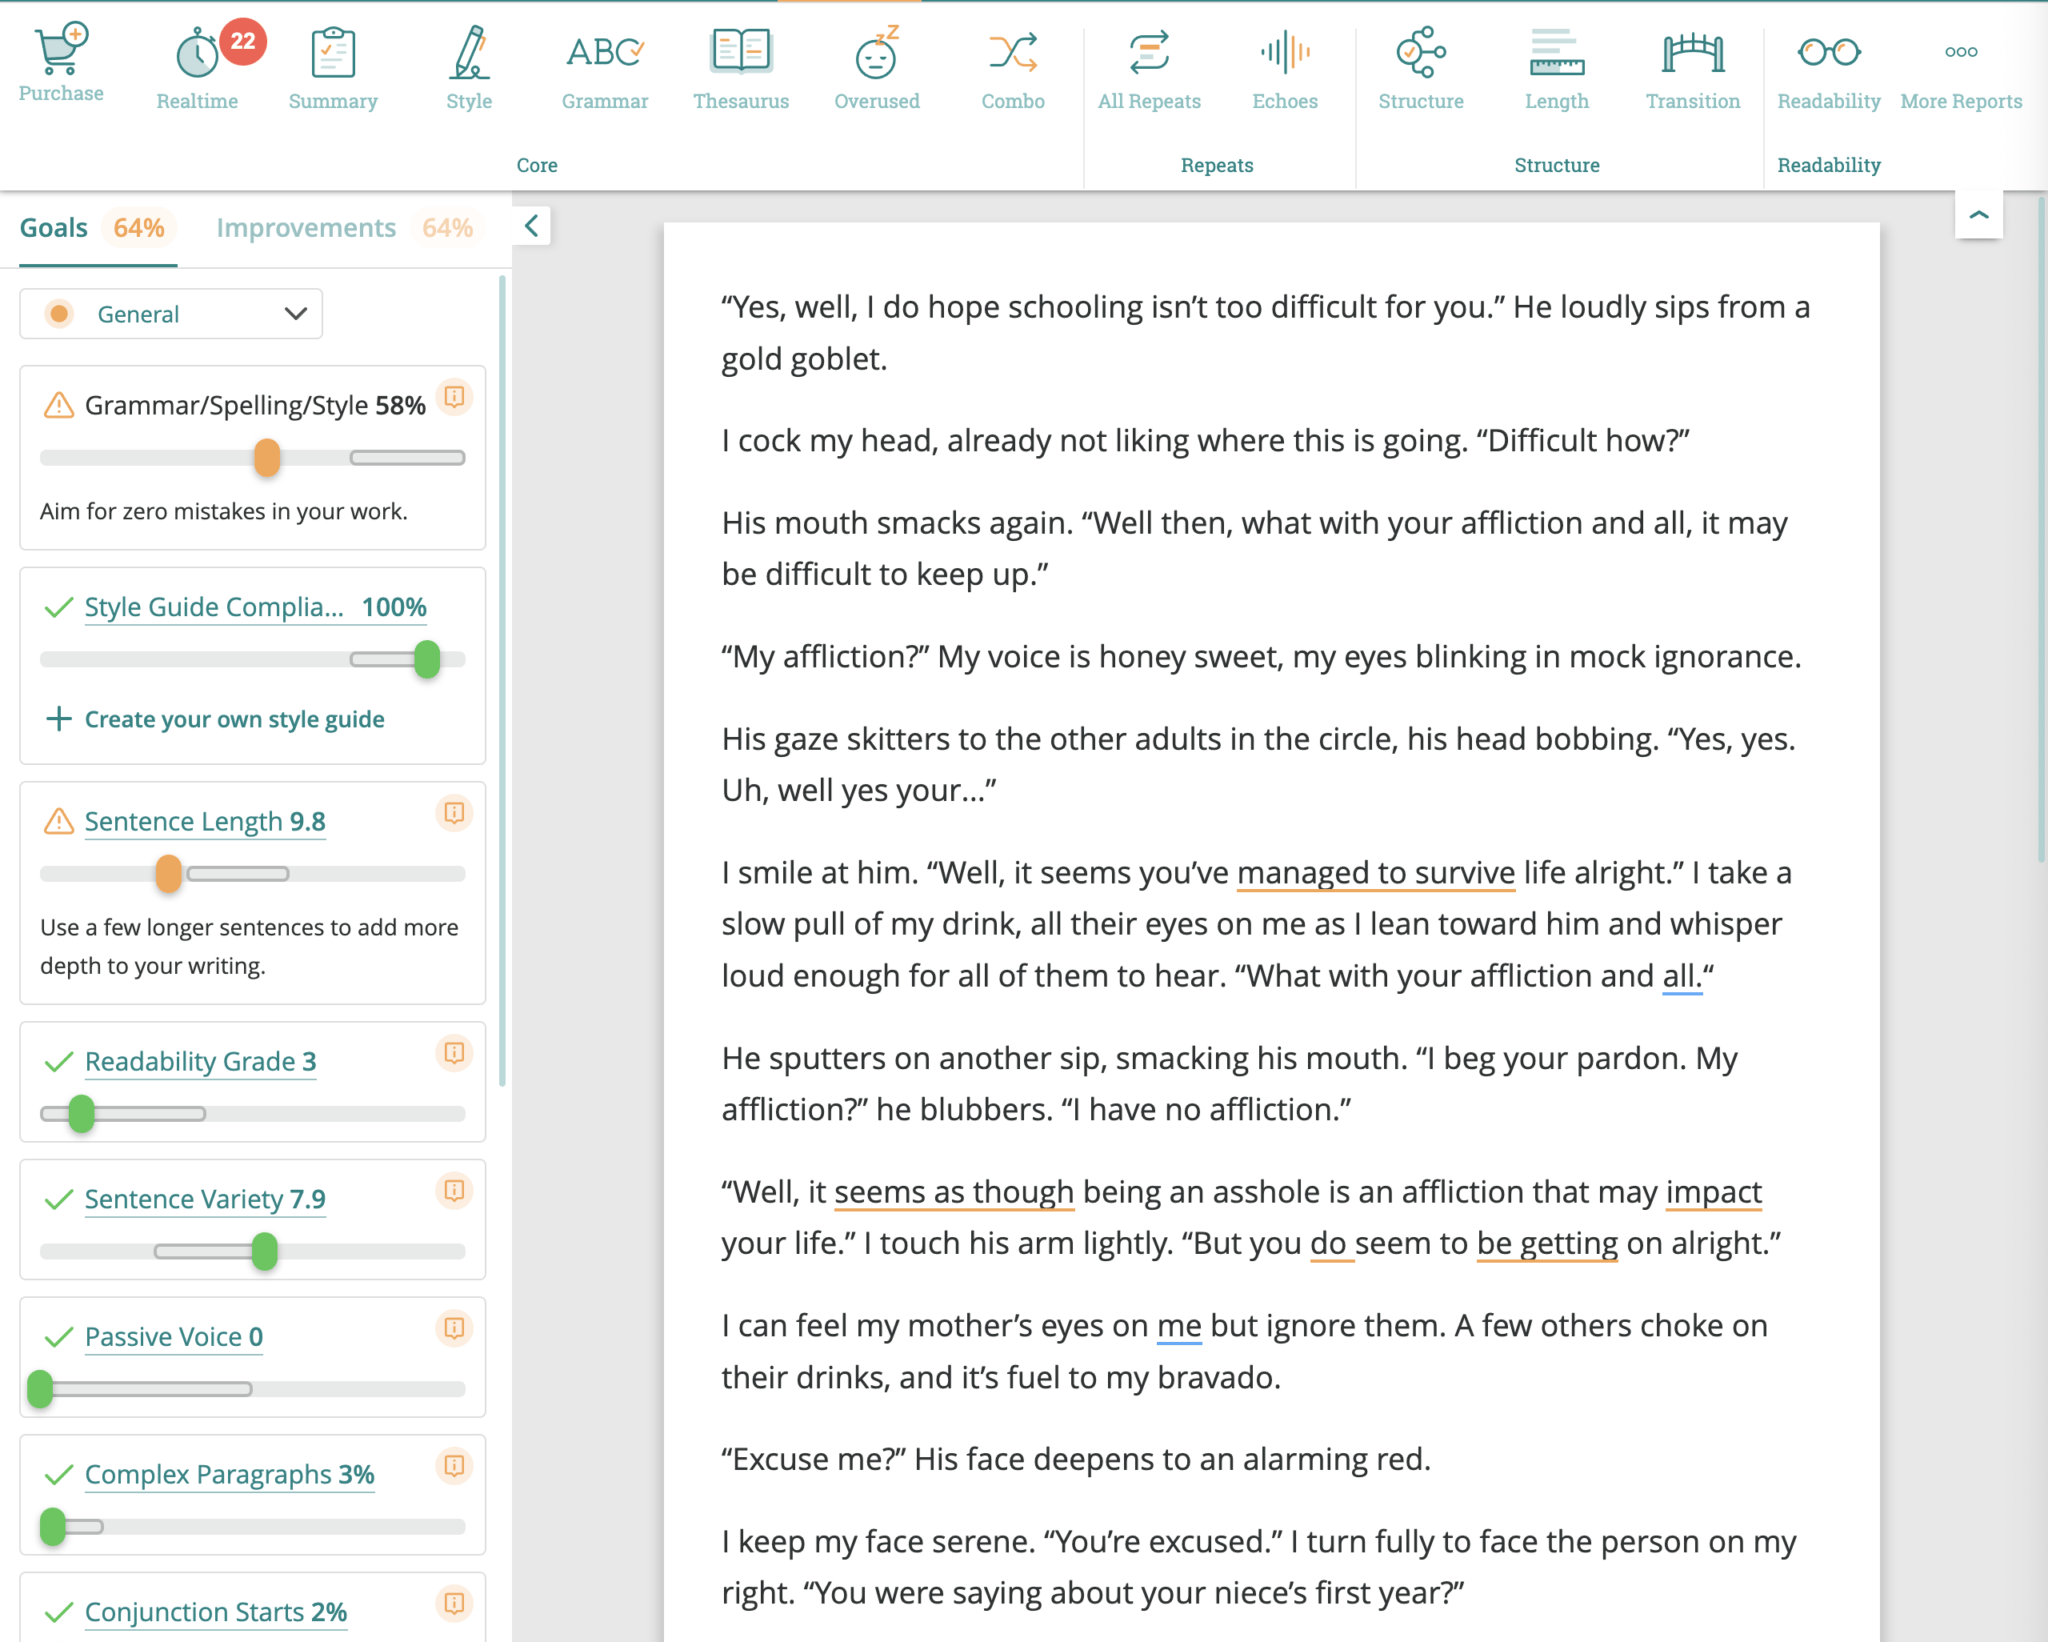Select the Summary report icon
Image resolution: width=2048 pixels, height=1642 pixels.
333,65
